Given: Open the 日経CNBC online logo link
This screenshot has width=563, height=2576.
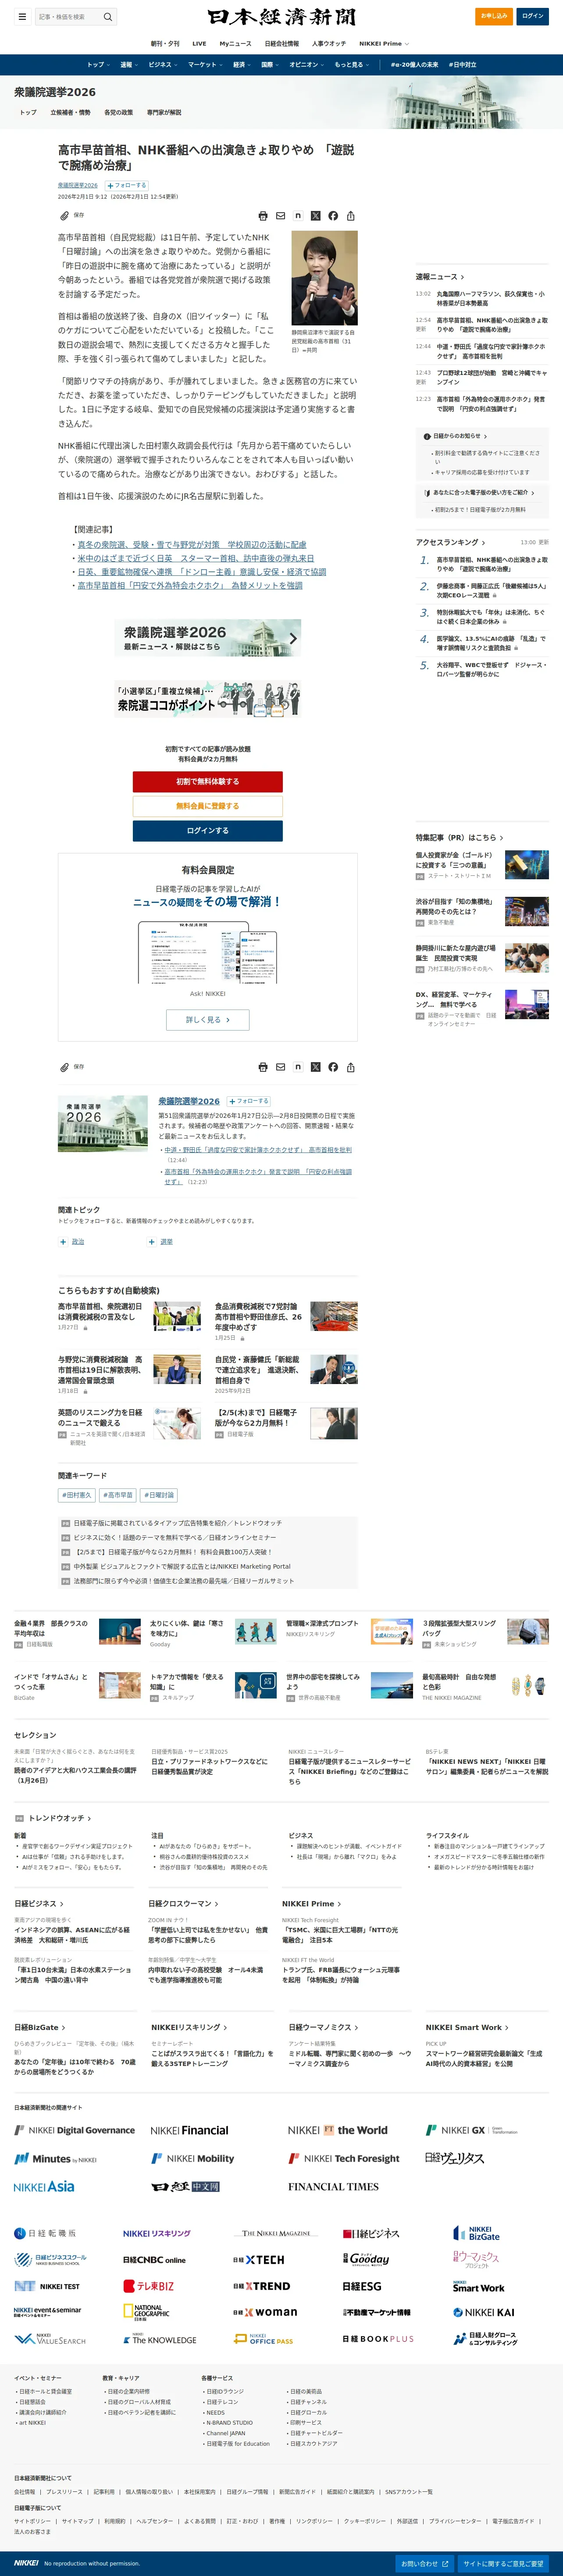Looking at the screenshot, I should click(x=154, y=2260).
